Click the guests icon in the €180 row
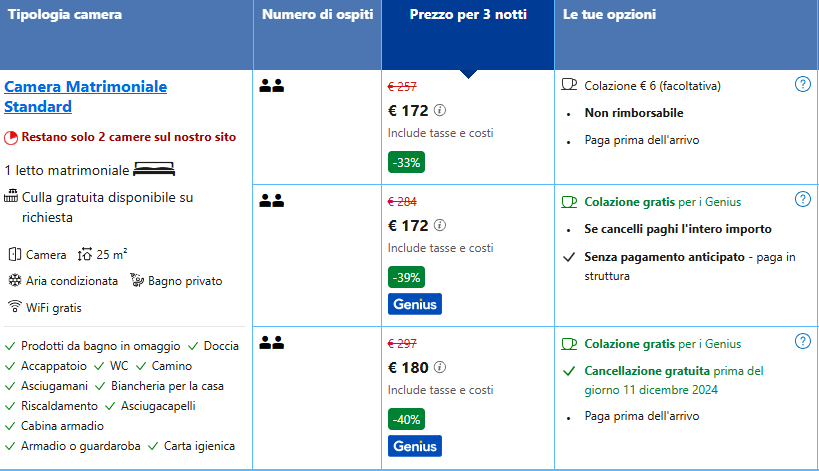 coord(272,343)
